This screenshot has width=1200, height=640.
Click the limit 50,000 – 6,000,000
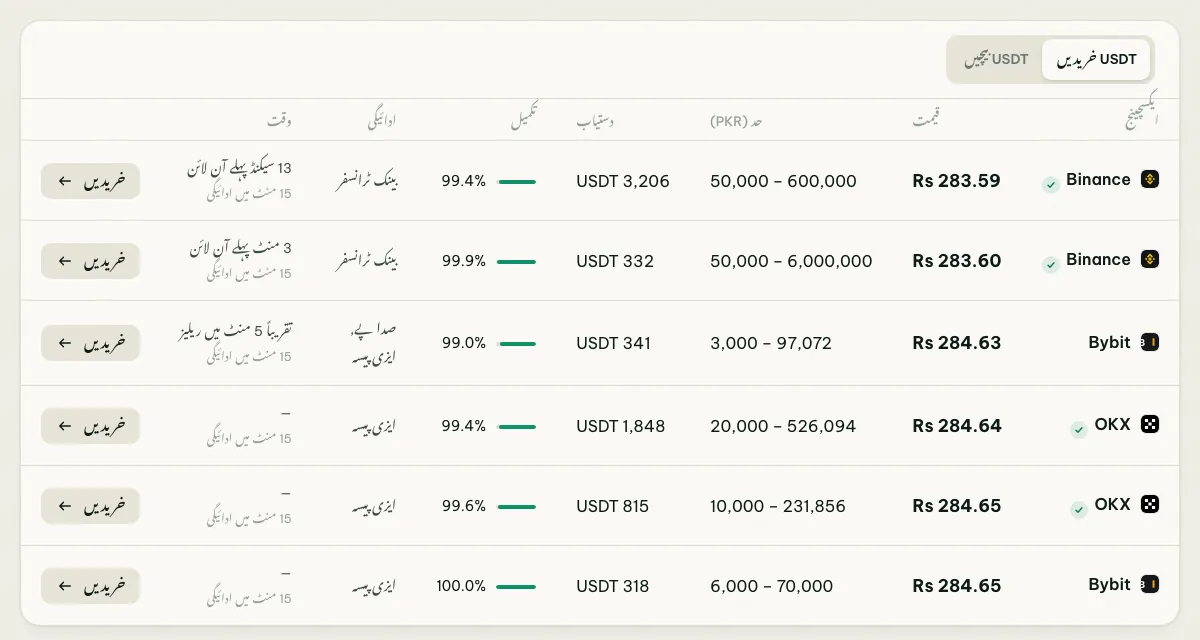pyautogui.click(x=791, y=261)
